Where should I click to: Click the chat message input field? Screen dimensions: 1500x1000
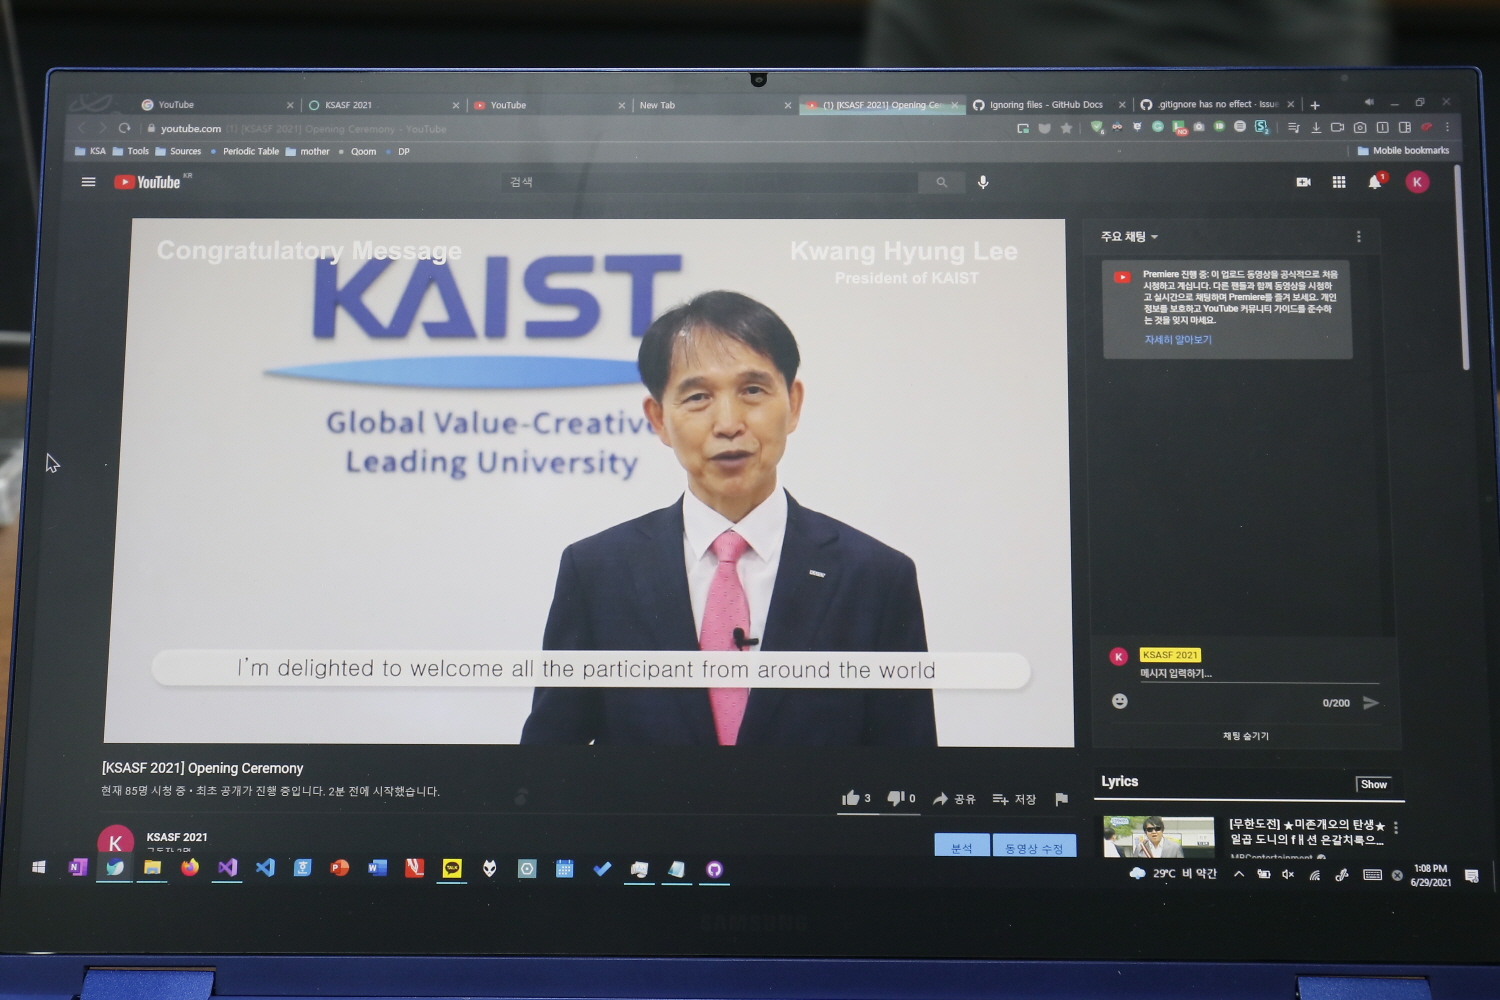[1258, 674]
